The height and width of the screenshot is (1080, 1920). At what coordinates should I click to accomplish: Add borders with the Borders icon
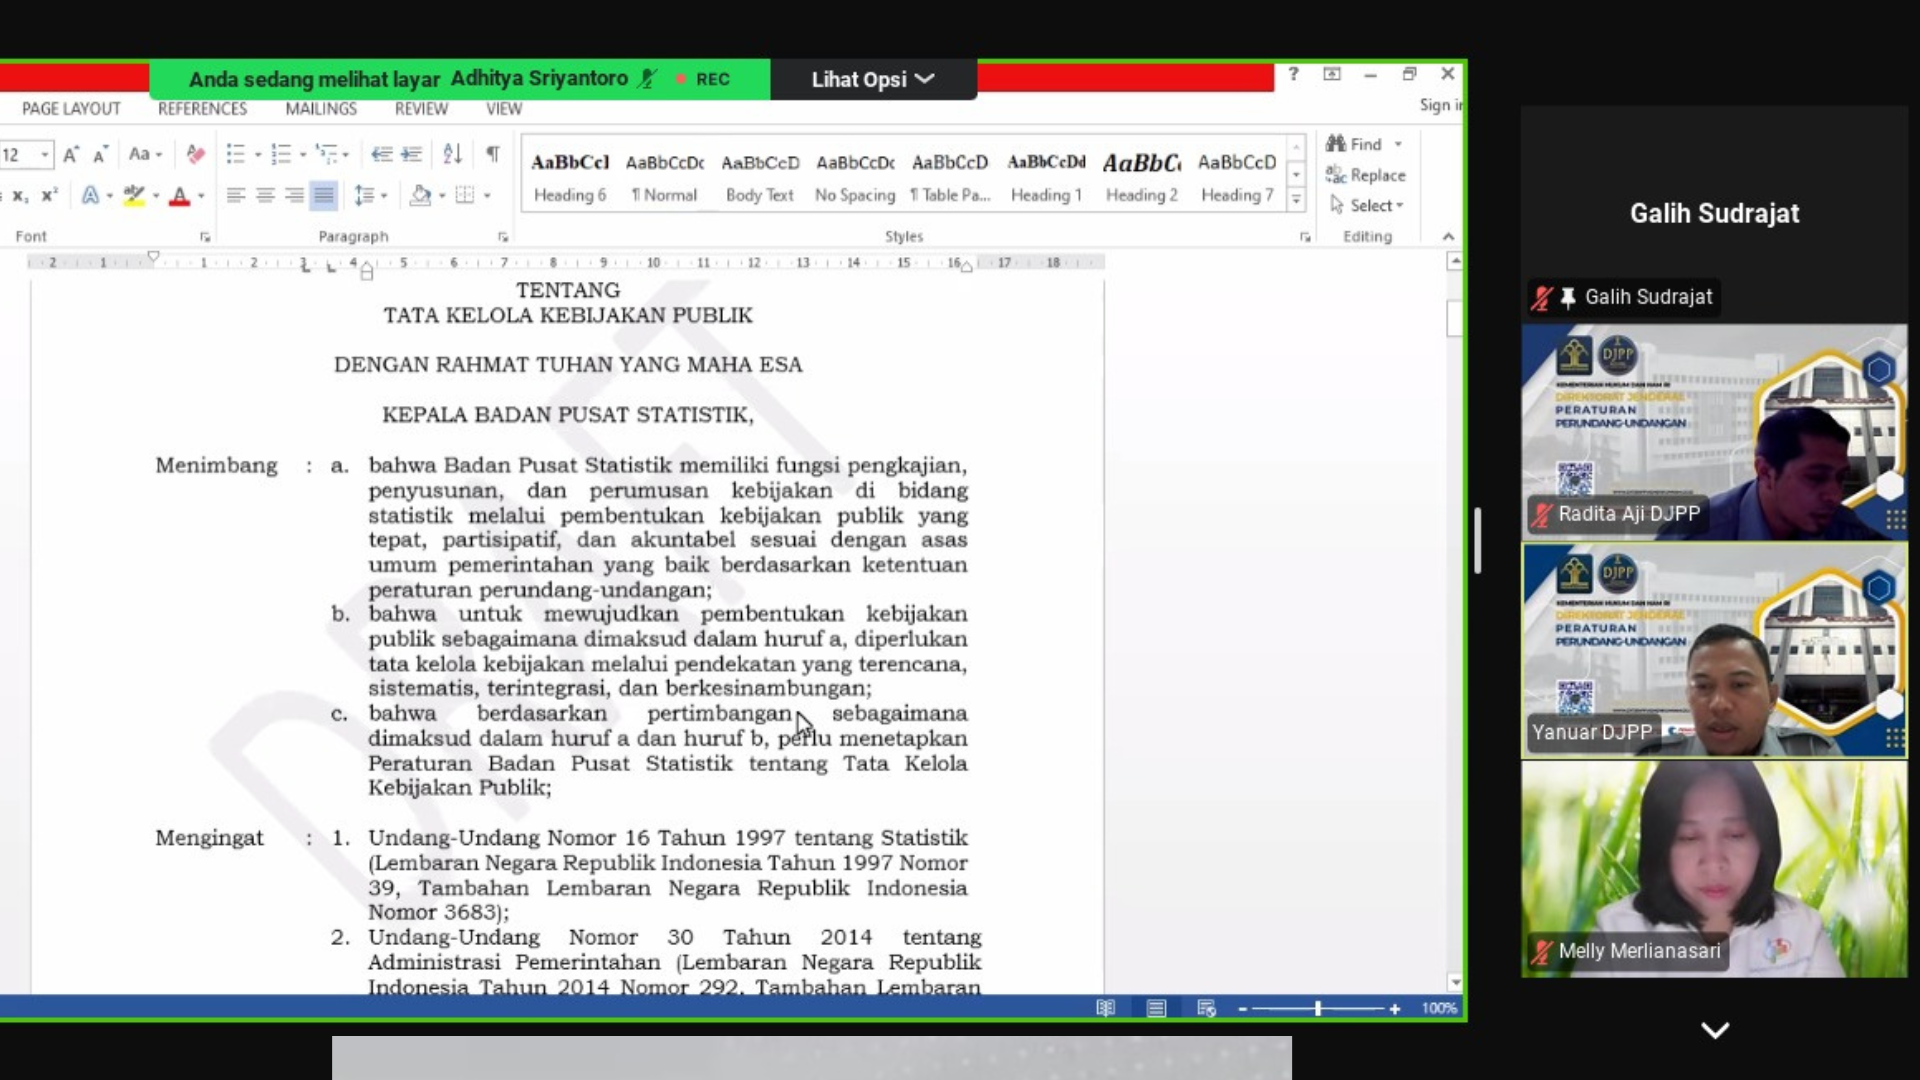point(464,195)
